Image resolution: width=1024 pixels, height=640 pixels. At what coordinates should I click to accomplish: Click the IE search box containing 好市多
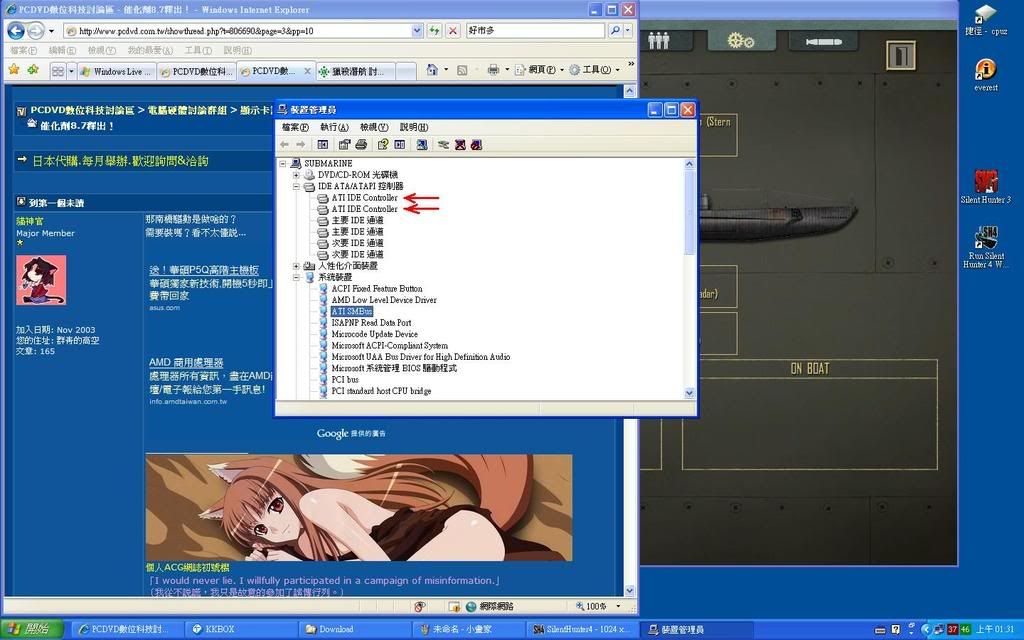coord(536,31)
